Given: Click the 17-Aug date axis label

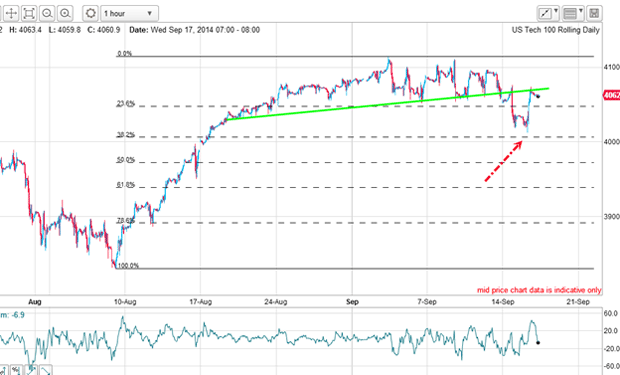Looking at the screenshot, I should pos(200,302).
